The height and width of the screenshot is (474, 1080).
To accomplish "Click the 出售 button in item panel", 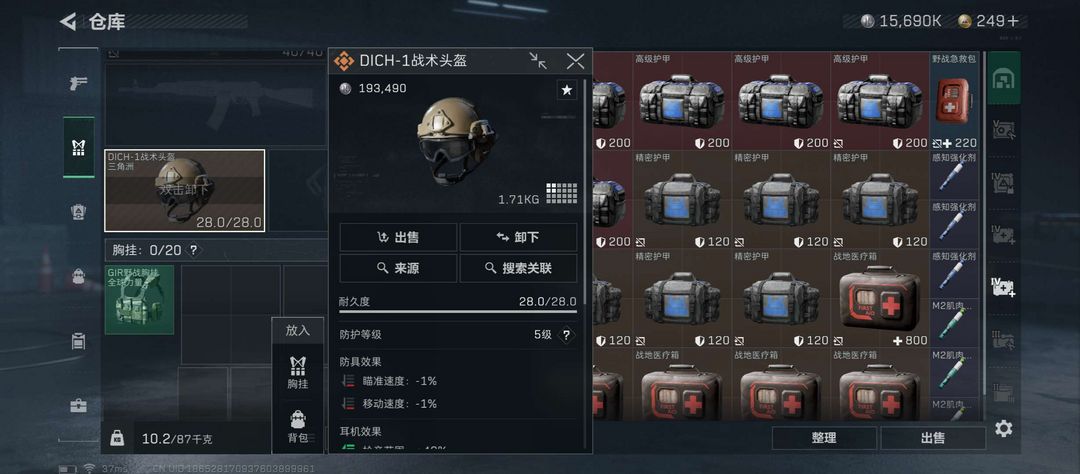I will tap(398, 237).
